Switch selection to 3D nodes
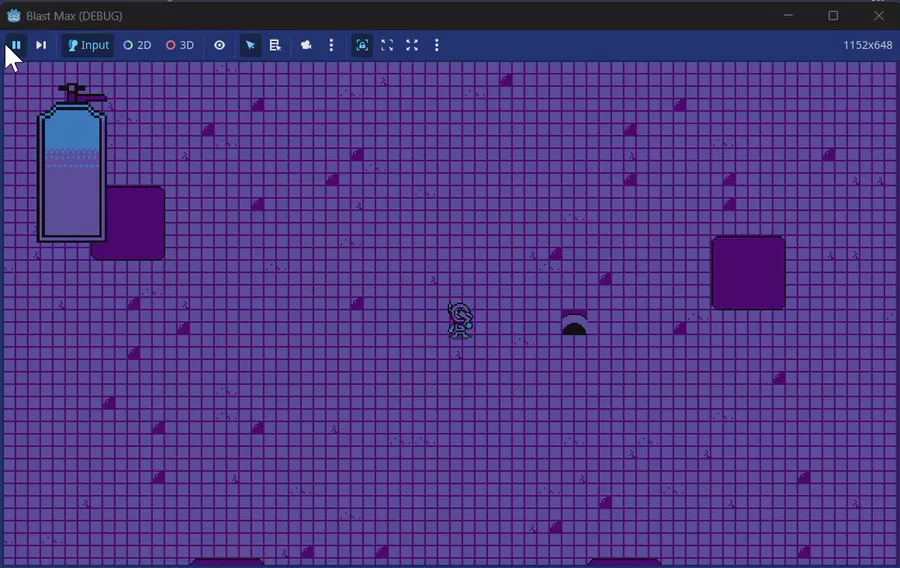 click(180, 45)
